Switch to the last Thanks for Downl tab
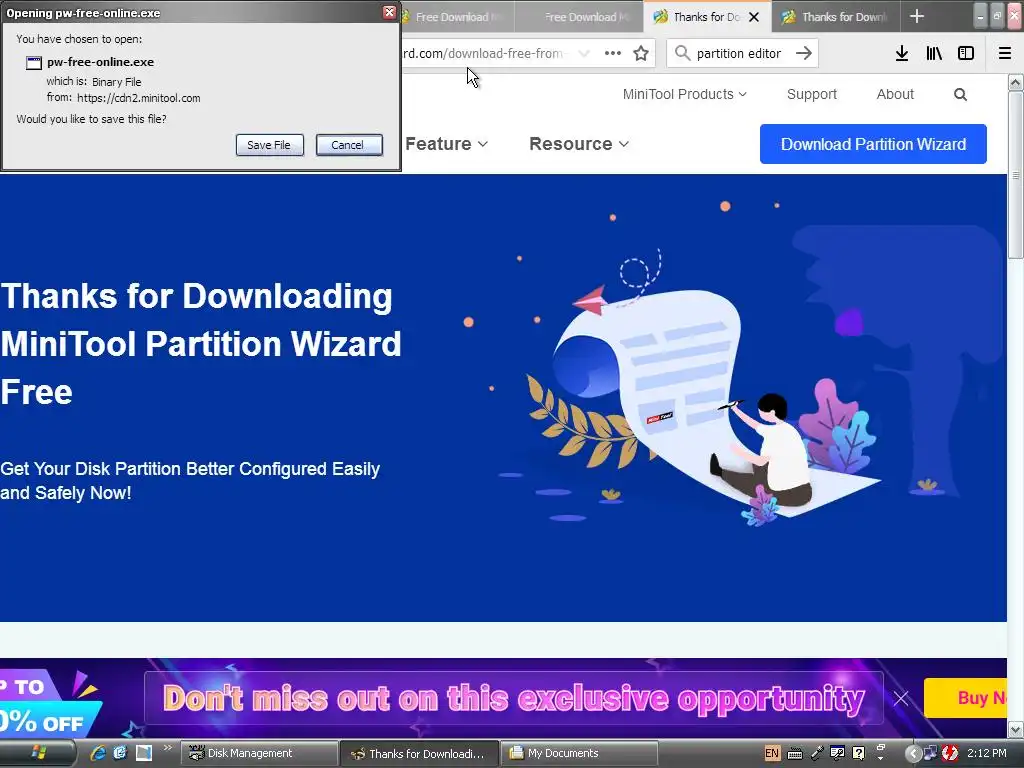Image resolution: width=1024 pixels, height=768 pixels. click(x=837, y=17)
